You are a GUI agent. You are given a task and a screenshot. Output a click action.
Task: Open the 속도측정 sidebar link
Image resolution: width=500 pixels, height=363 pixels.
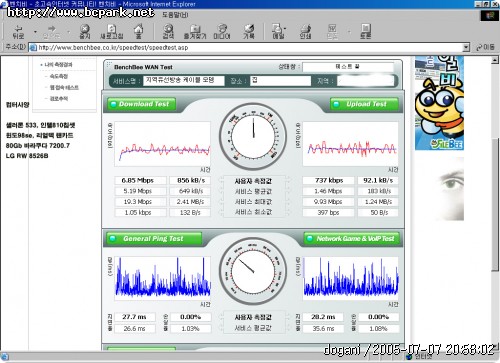59,76
